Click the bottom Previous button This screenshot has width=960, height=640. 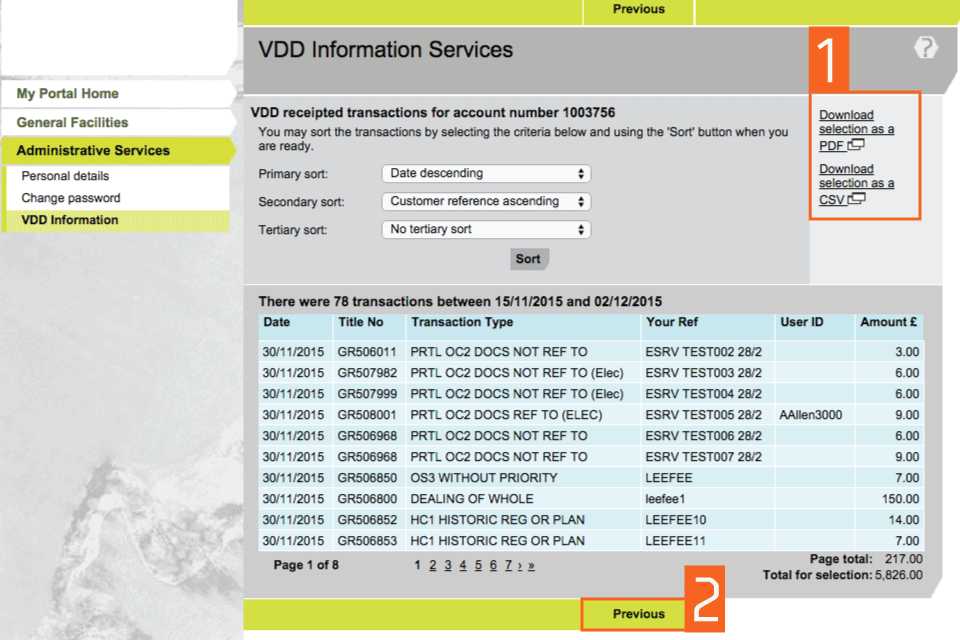[638, 614]
